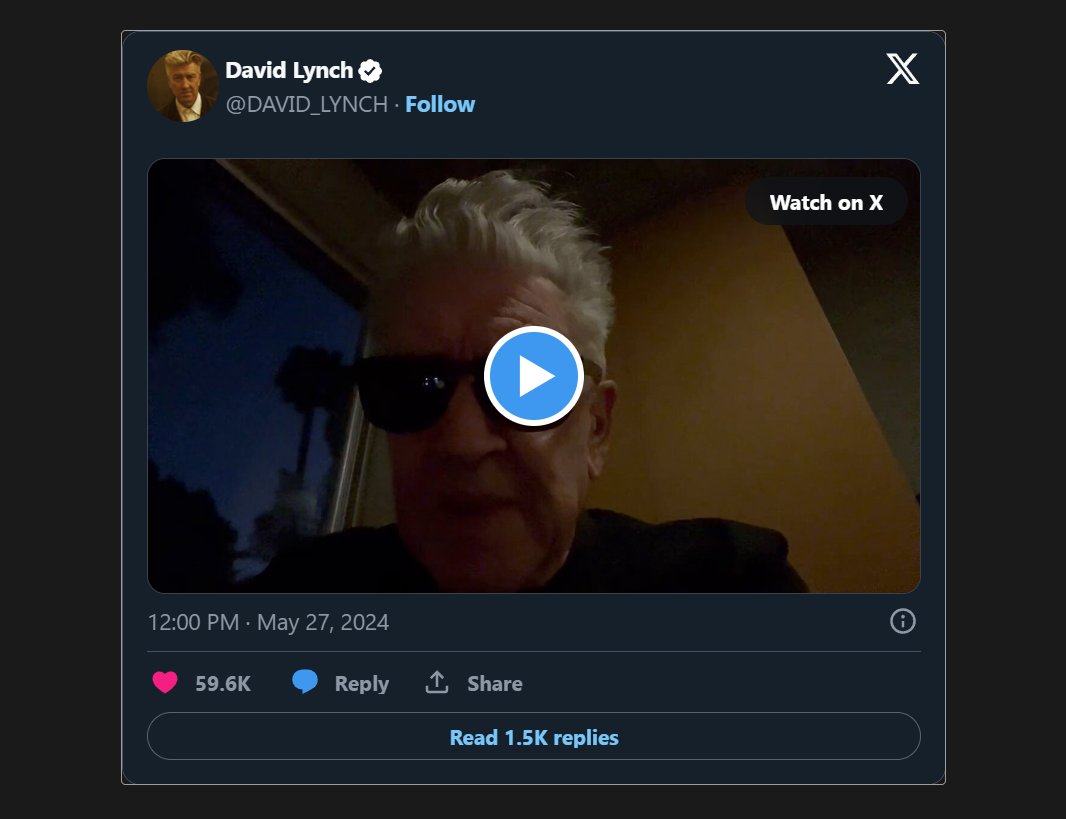Open David Lynch's profile via his name
The width and height of the screenshot is (1066, 819).
pyautogui.click(x=288, y=70)
